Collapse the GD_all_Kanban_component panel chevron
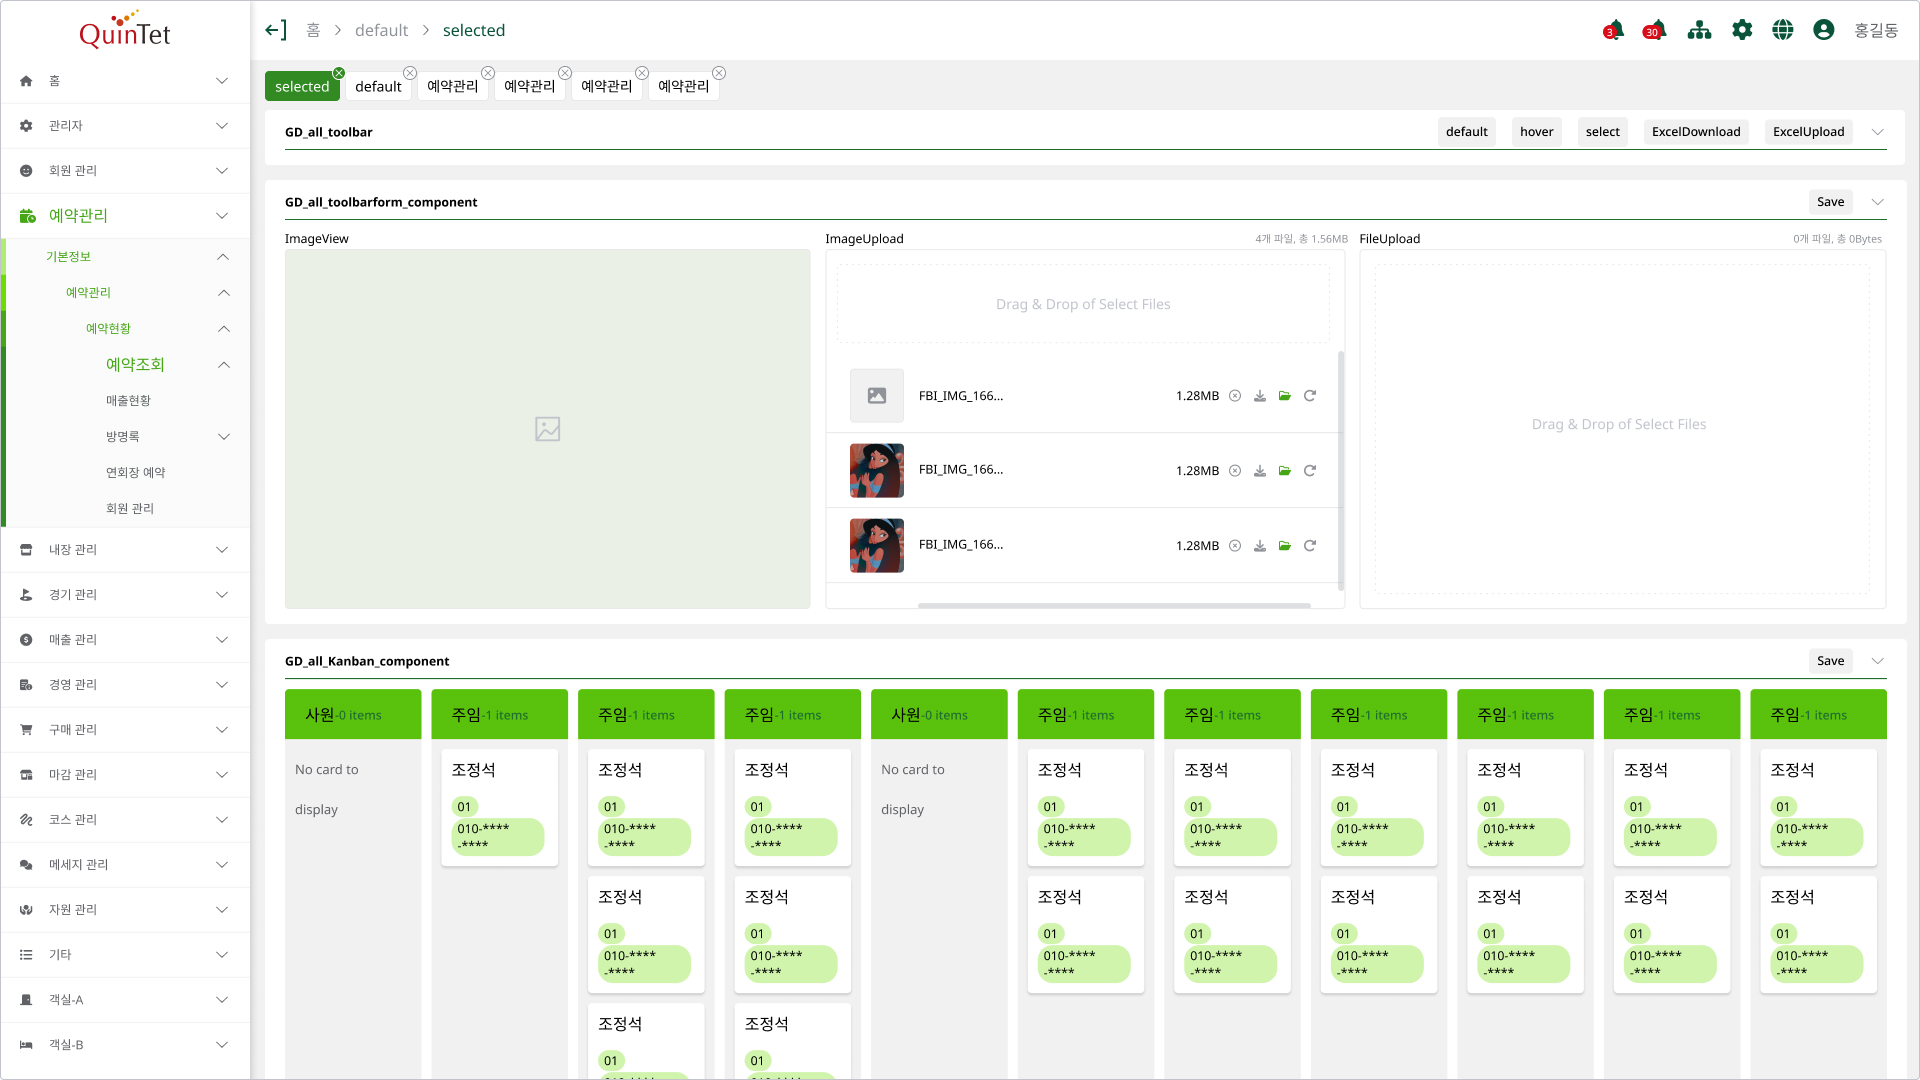 coord(1878,661)
